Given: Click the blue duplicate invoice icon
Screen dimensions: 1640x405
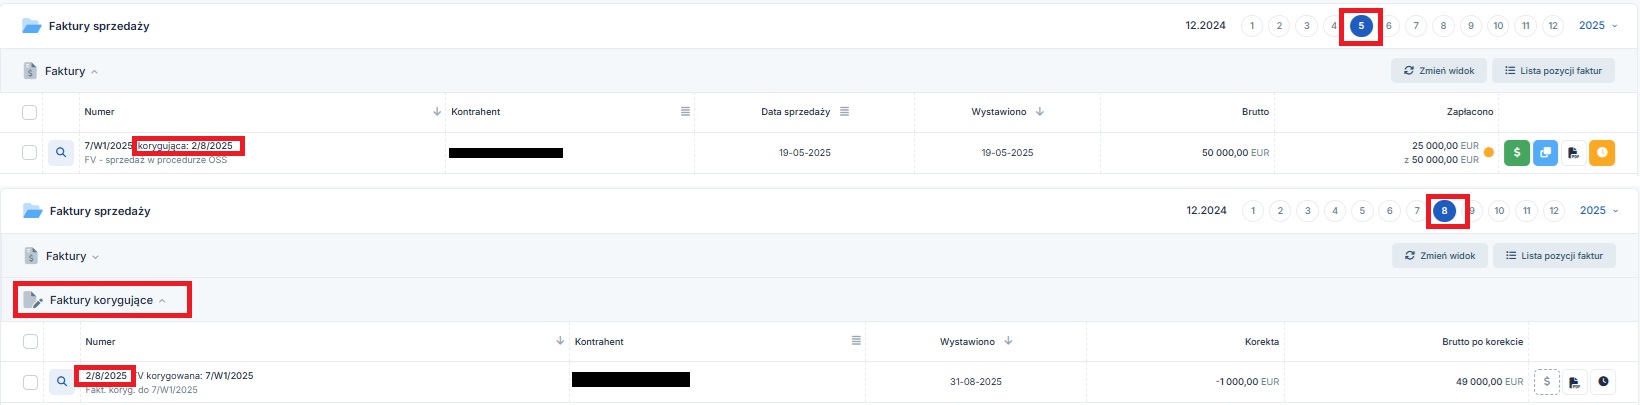Looking at the screenshot, I should click(1545, 153).
